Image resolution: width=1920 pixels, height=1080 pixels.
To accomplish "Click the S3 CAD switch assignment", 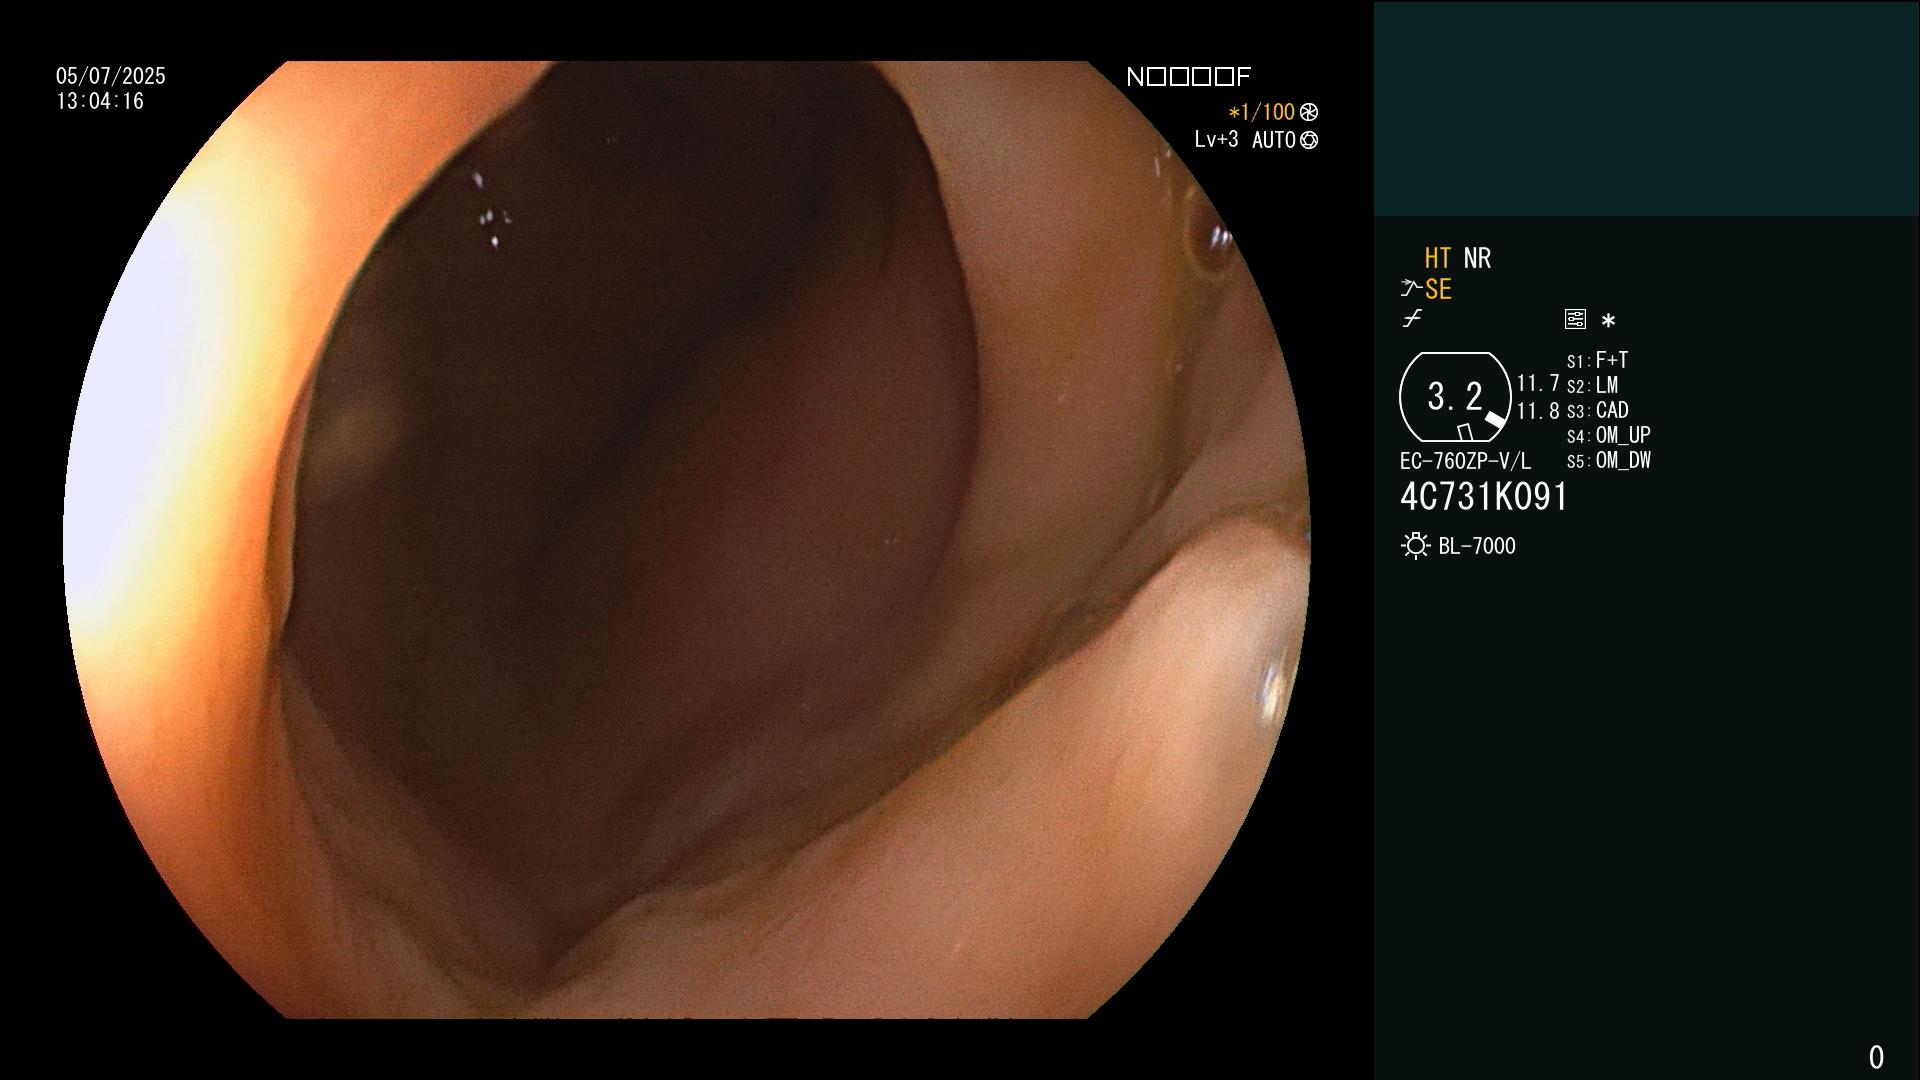I will click(x=1598, y=410).
